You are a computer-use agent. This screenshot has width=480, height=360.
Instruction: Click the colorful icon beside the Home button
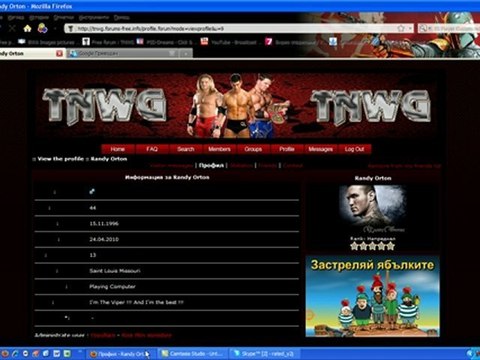43,29
